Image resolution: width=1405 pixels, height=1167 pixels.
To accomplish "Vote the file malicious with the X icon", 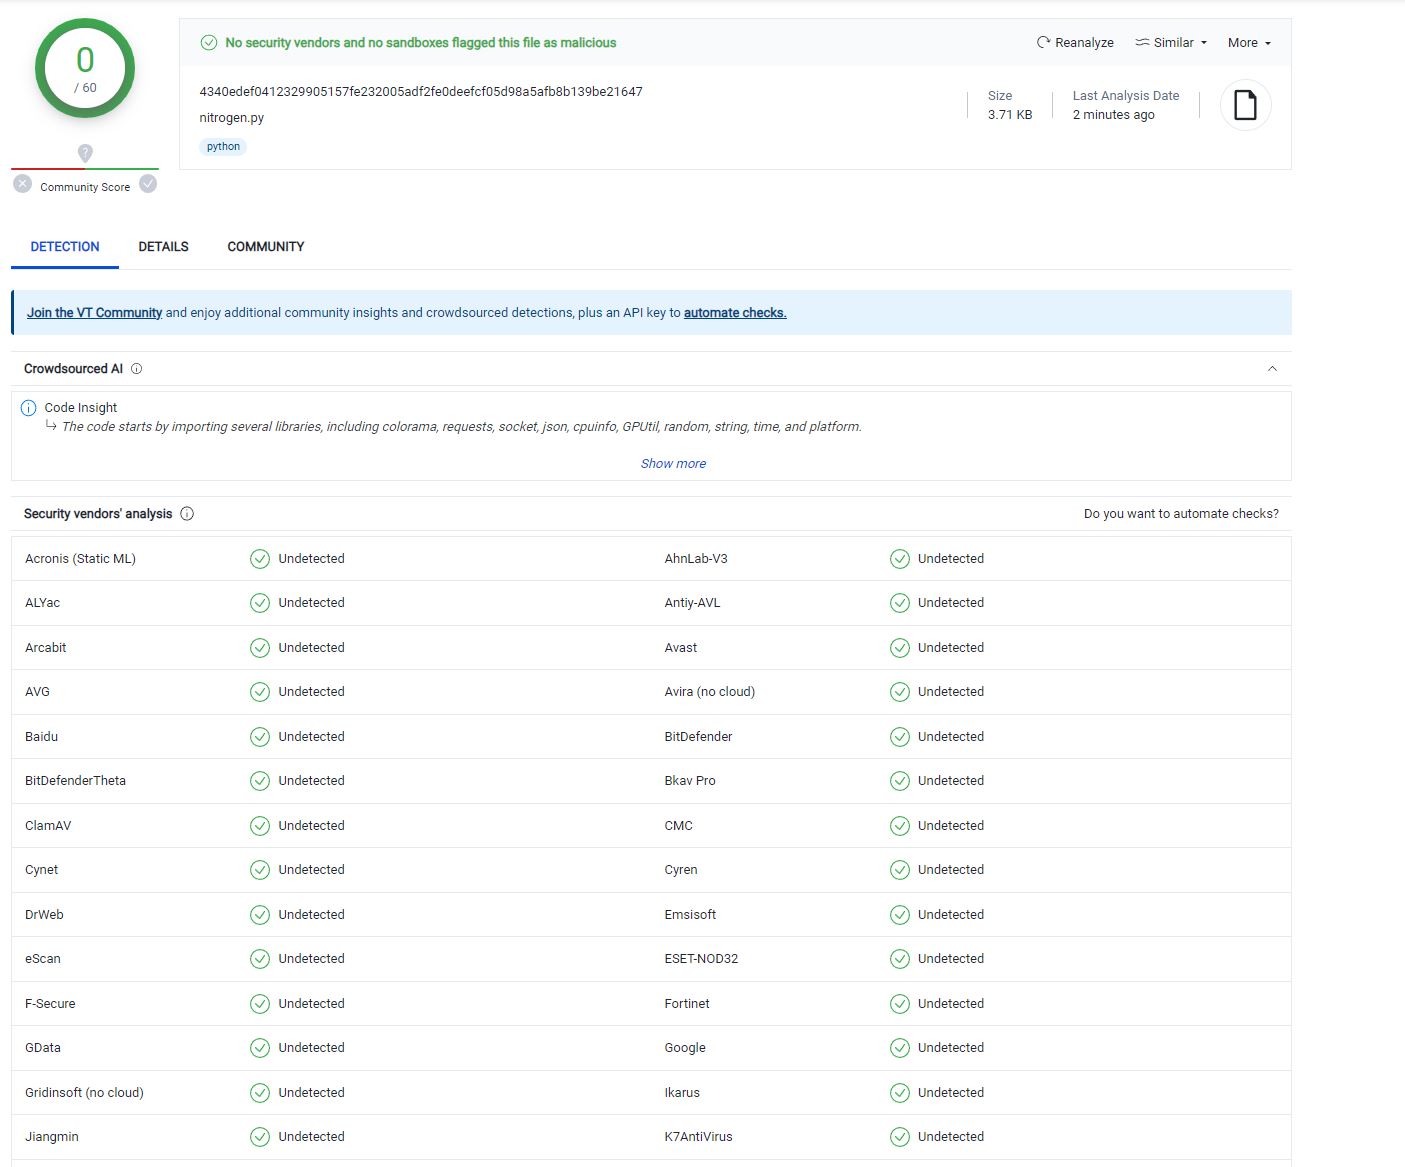I will point(22,182).
